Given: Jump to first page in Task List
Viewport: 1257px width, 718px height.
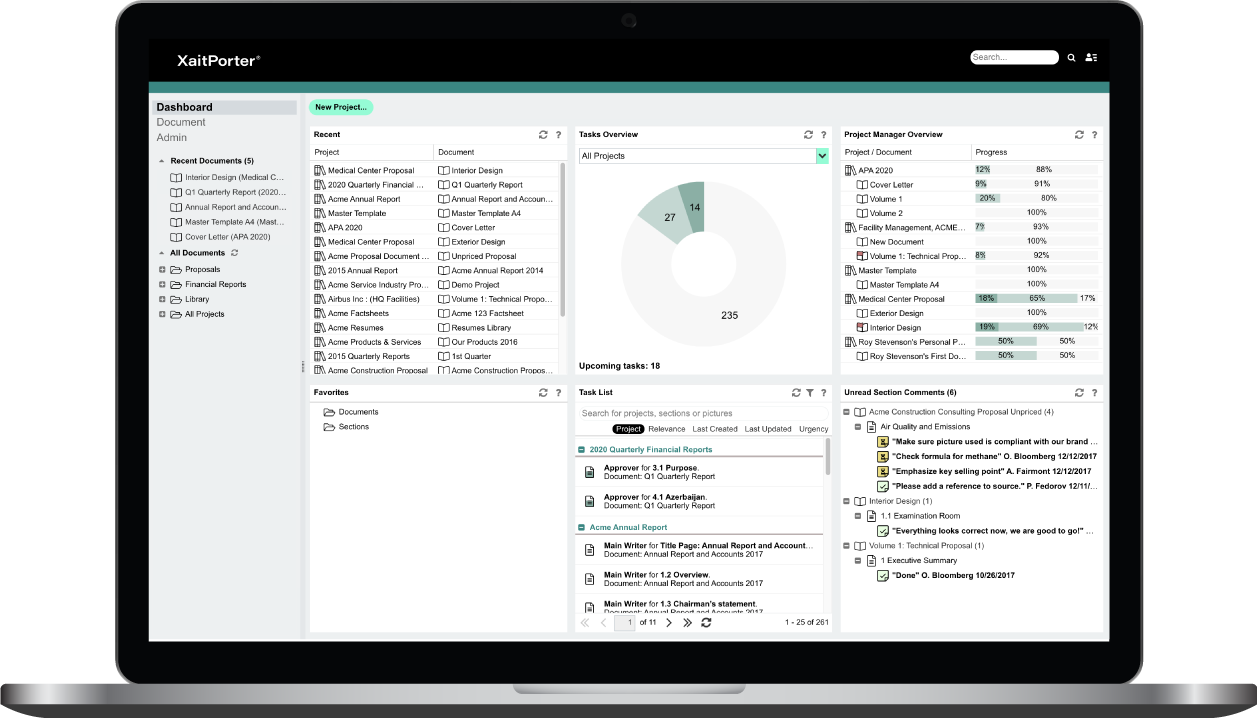Looking at the screenshot, I should (x=585, y=622).
